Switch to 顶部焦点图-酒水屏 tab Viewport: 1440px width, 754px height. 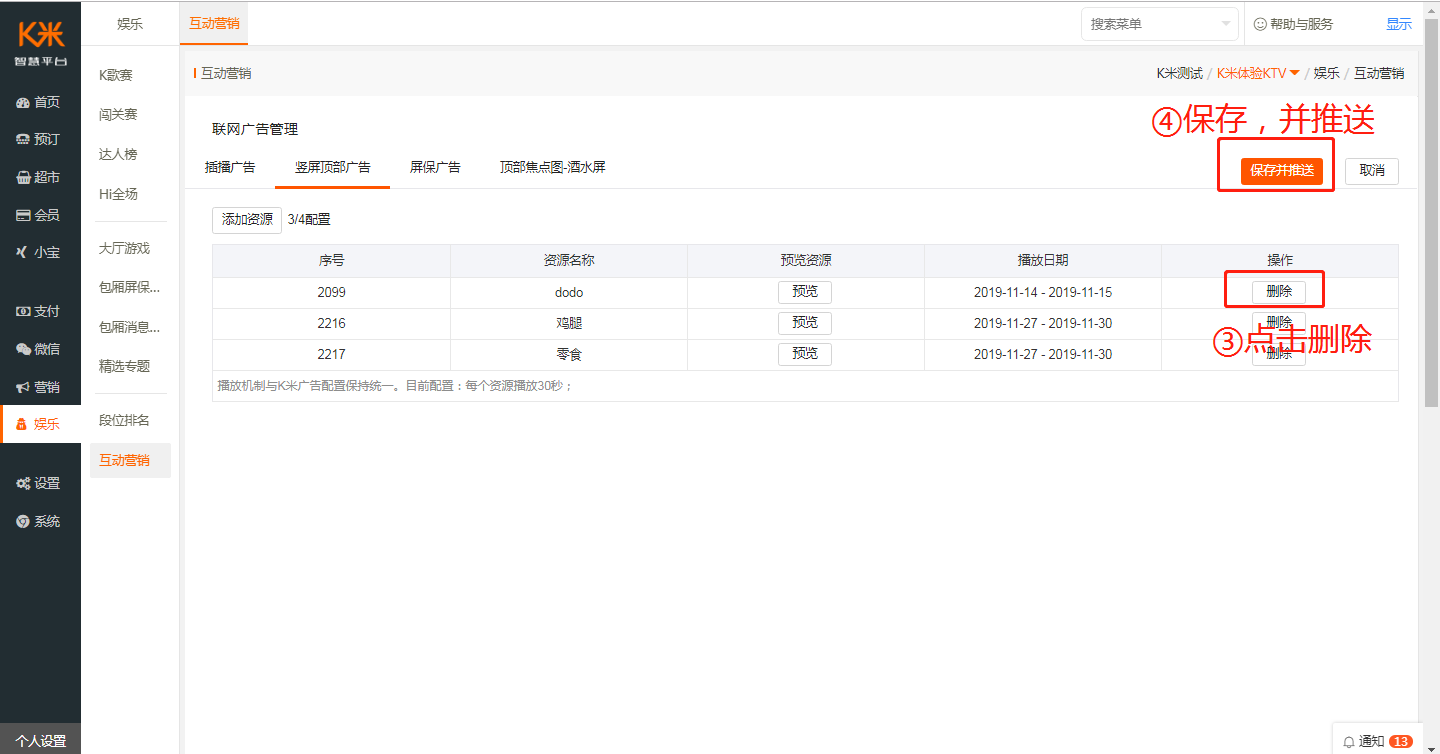coord(553,167)
